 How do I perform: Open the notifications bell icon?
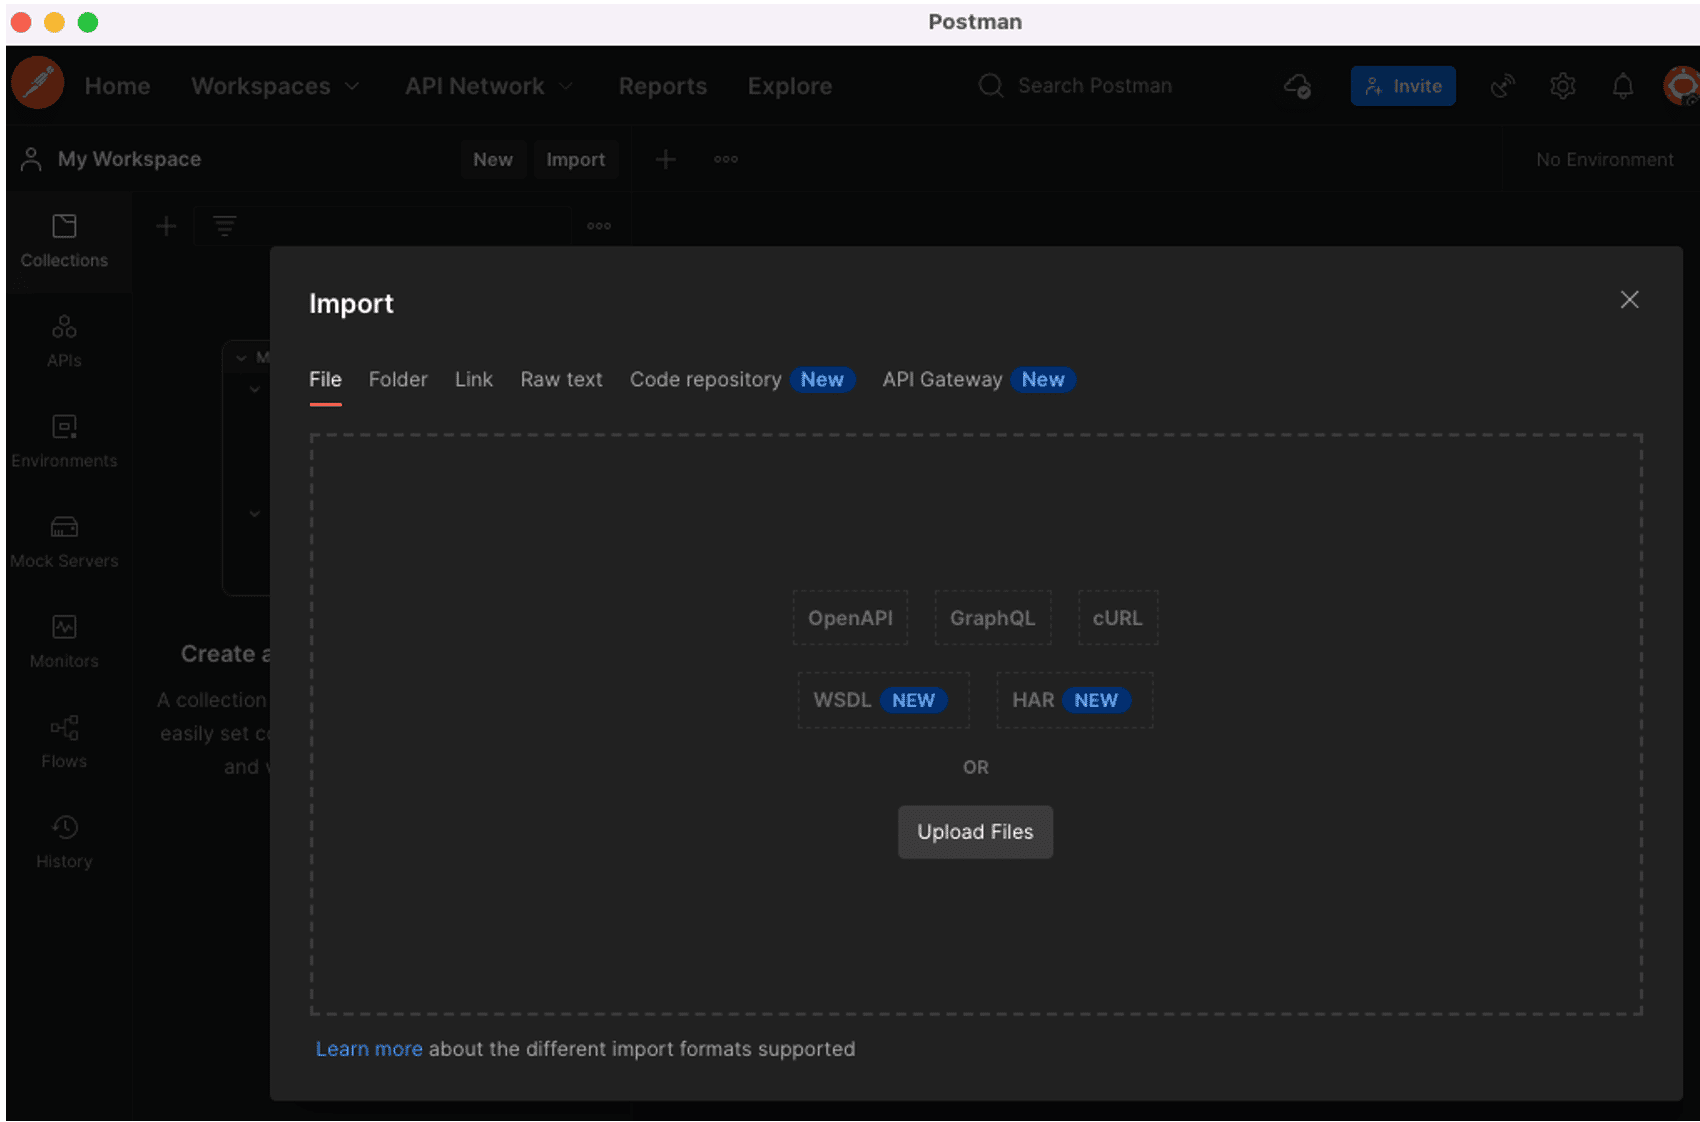1623,86
